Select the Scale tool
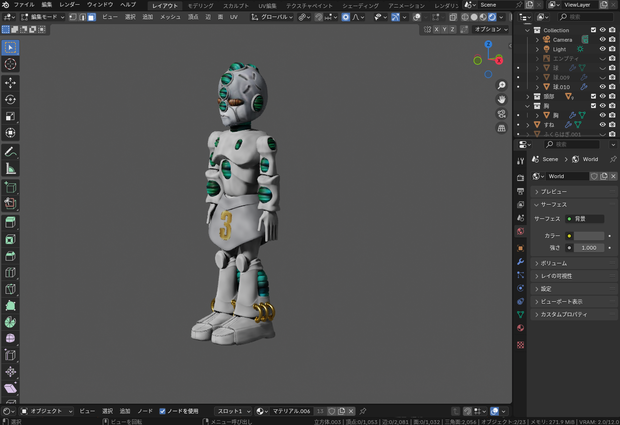This screenshot has height=425, width=620. coord(10,116)
